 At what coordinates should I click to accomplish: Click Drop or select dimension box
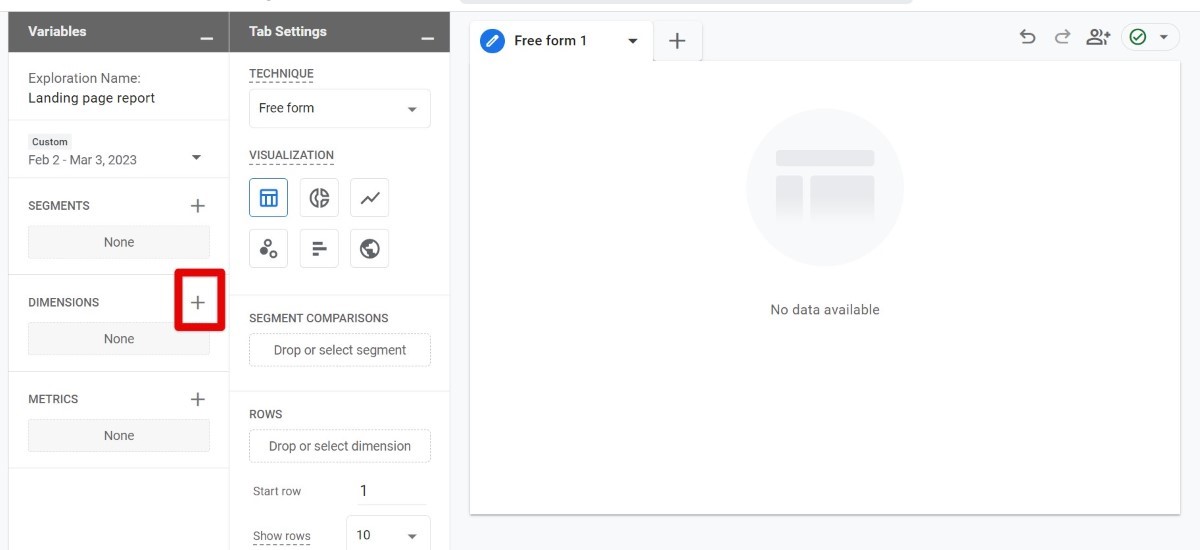click(x=340, y=446)
